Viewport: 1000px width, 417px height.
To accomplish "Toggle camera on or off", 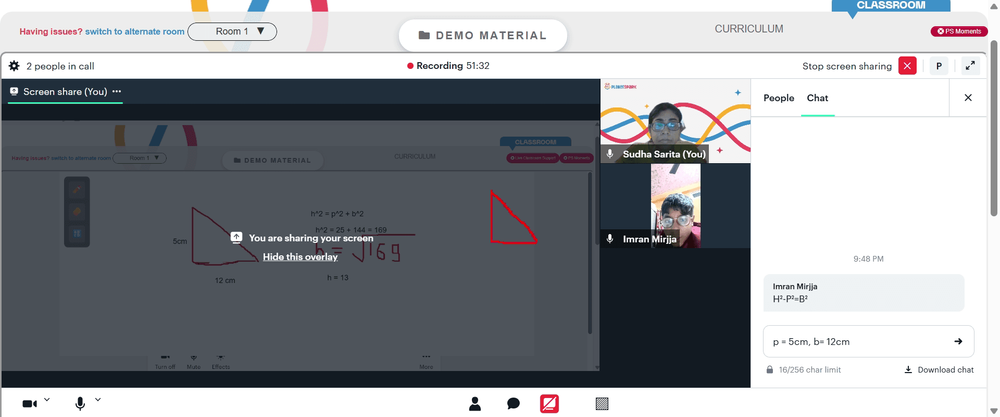I will point(29,404).
